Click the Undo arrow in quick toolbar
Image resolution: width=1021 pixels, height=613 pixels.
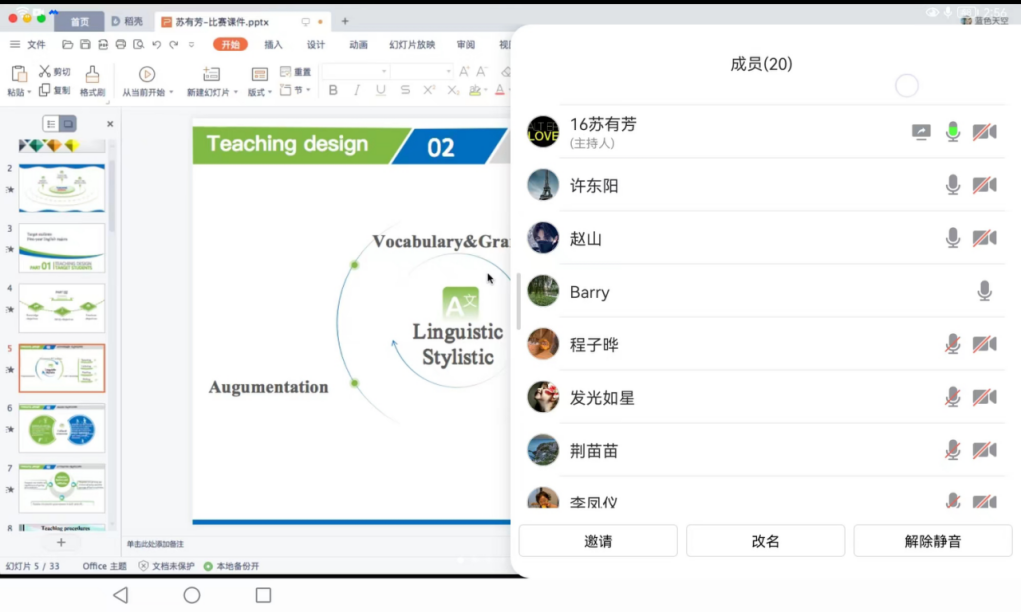pyautogui.click(x=157, y=45)
